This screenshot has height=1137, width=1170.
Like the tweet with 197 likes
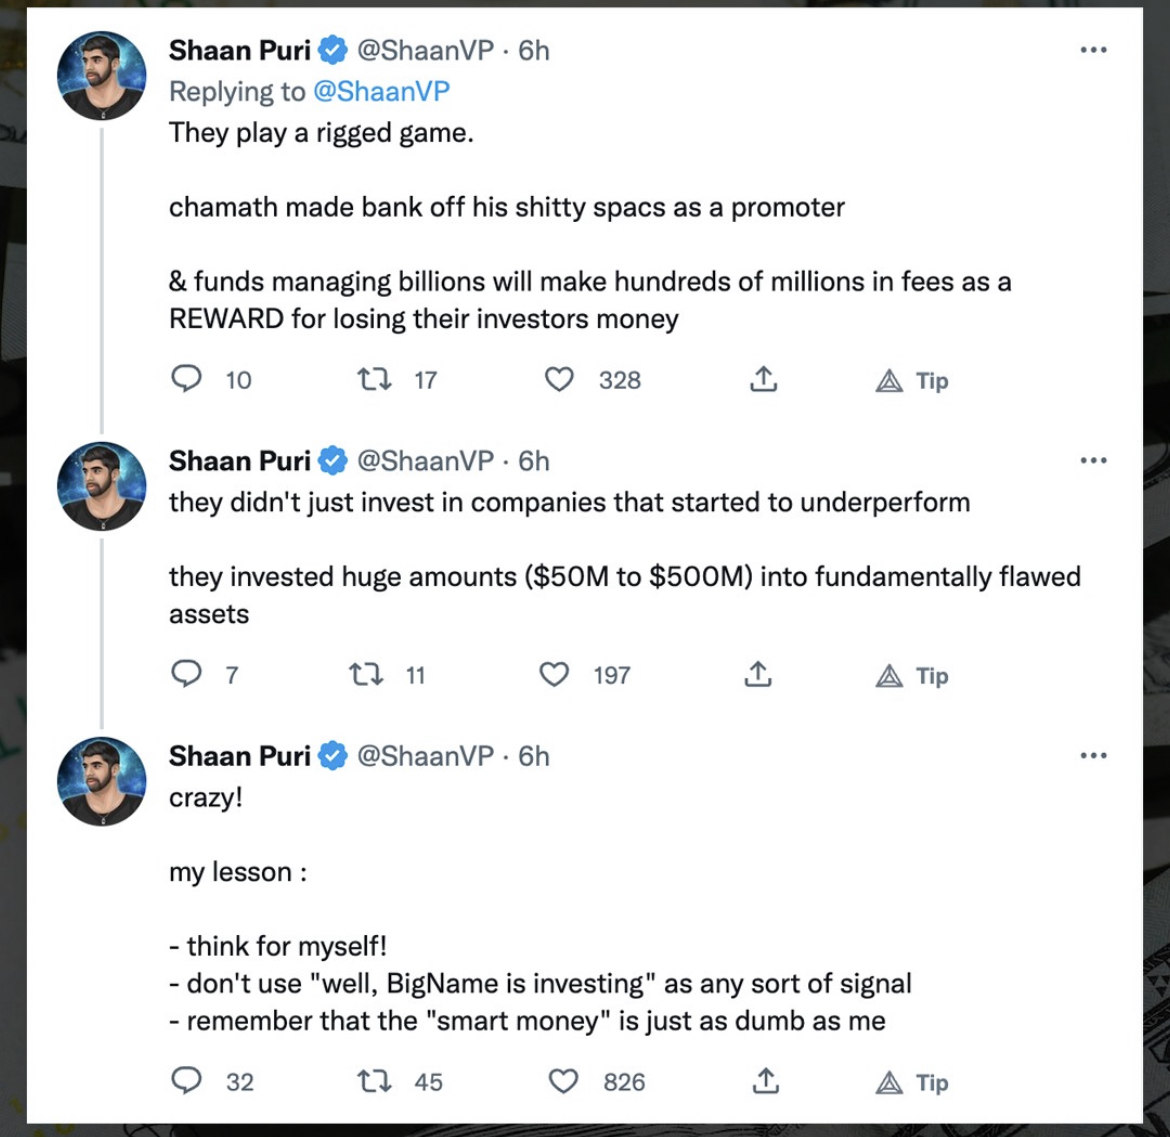pos(554,674)
